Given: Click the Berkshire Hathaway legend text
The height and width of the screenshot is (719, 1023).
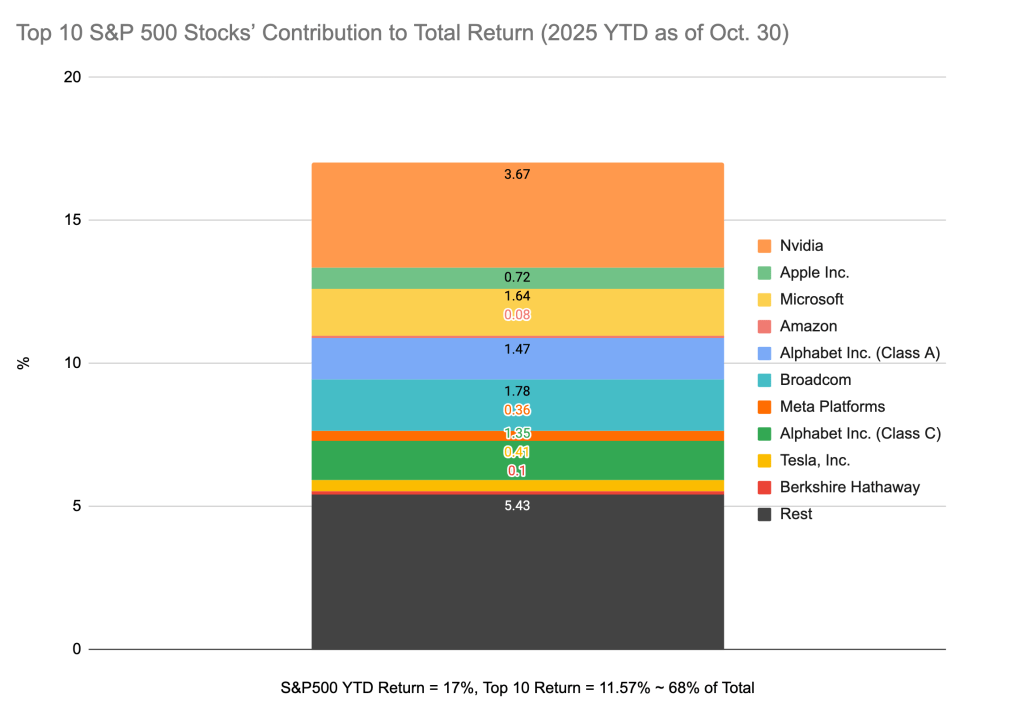Looking at the screenshot, I should click(x=850, y=487).
